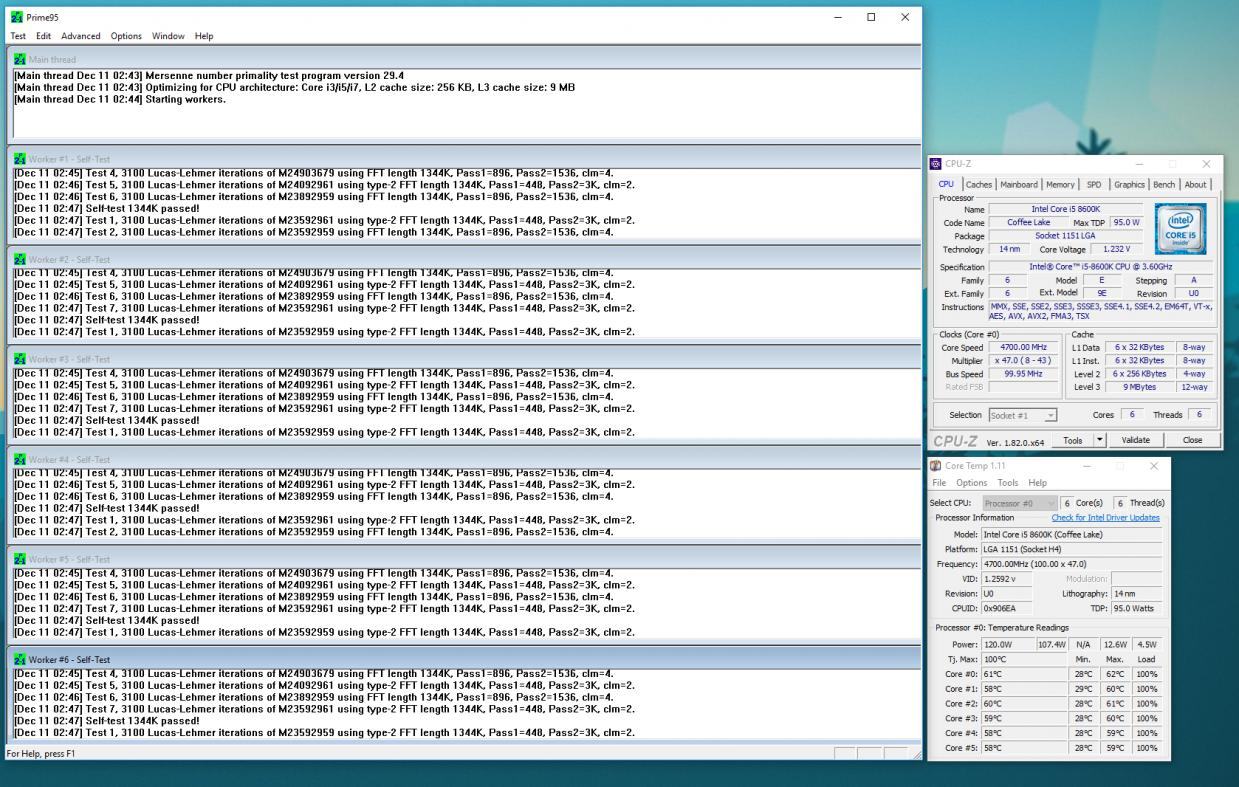Click the Worker #6 - Self-Test title bar
The image size is (1239, 787).
[464, 660]
